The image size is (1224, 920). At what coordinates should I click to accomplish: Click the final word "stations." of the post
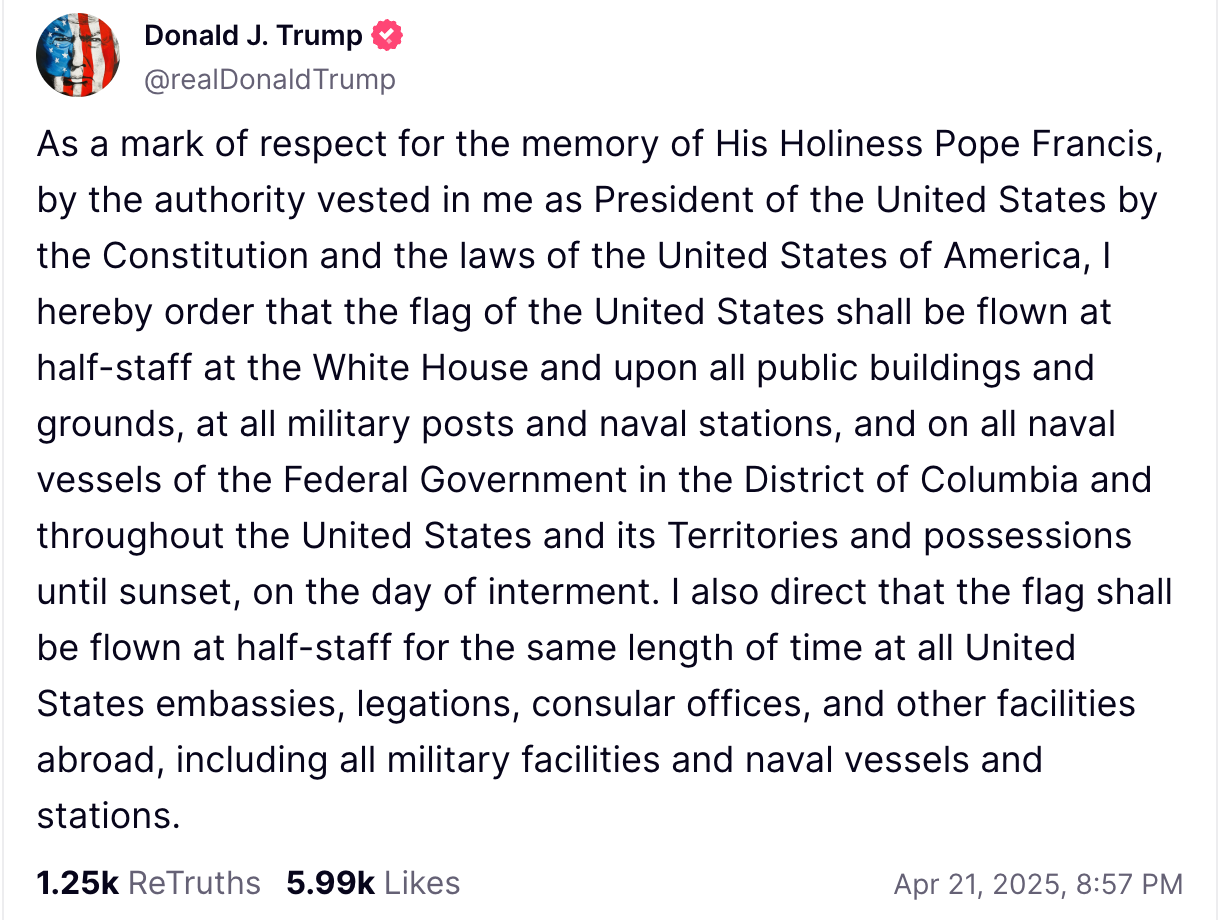click(x=108, y=816)
